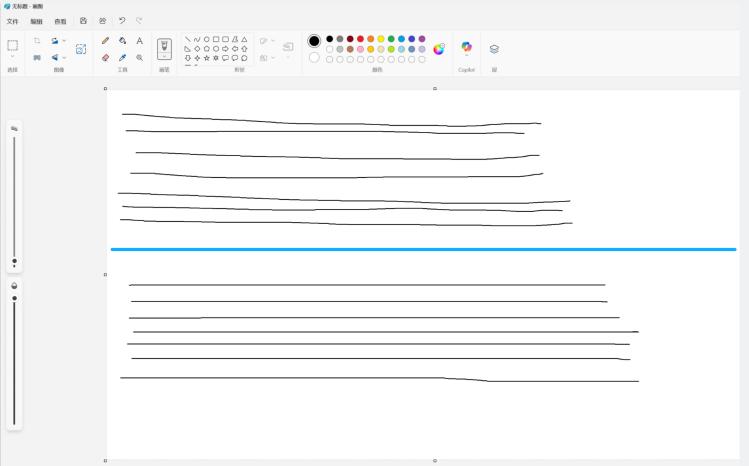The image size is (749, 466).
Task: Open the 查看 menu
Action: click(60, 20)
